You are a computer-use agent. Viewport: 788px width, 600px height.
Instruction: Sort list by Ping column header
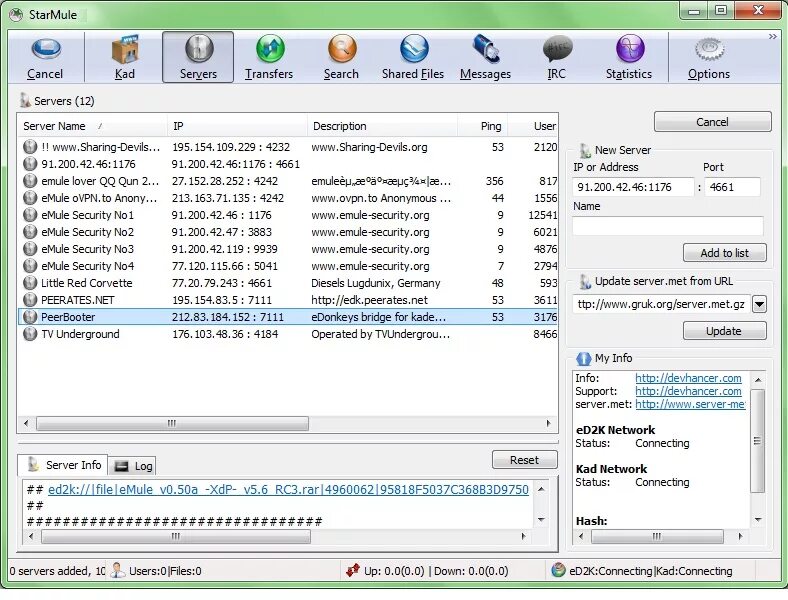click(x=482, y=126)
